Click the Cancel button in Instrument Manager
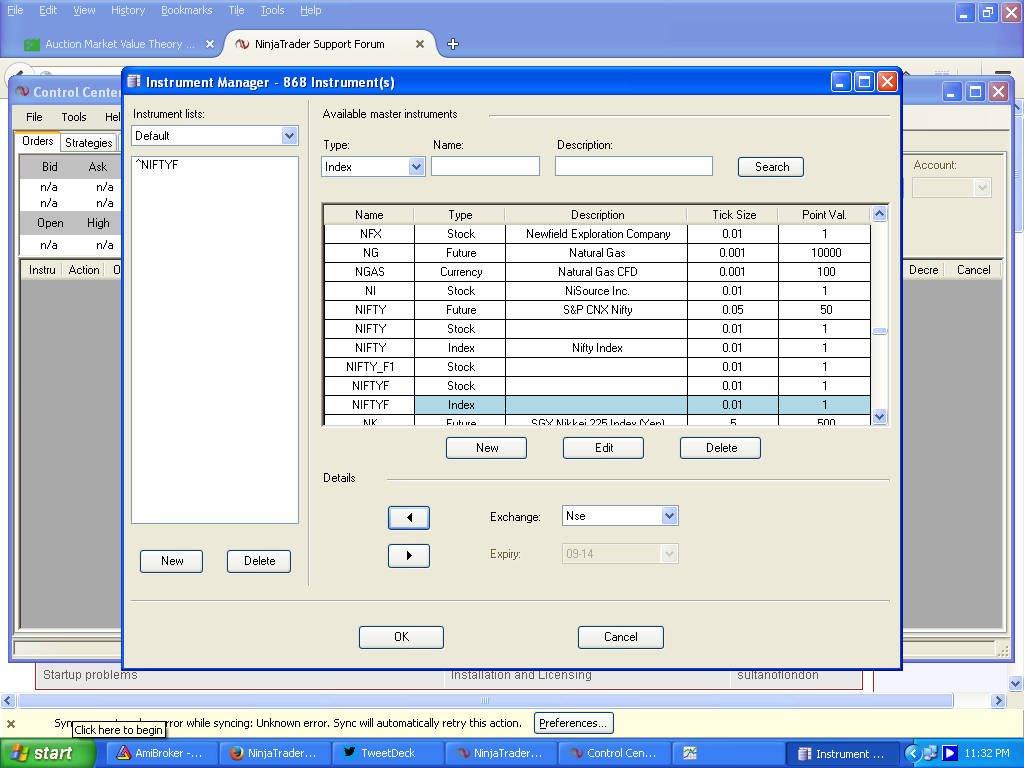The image size is (1024, 768). coord(620,637)
